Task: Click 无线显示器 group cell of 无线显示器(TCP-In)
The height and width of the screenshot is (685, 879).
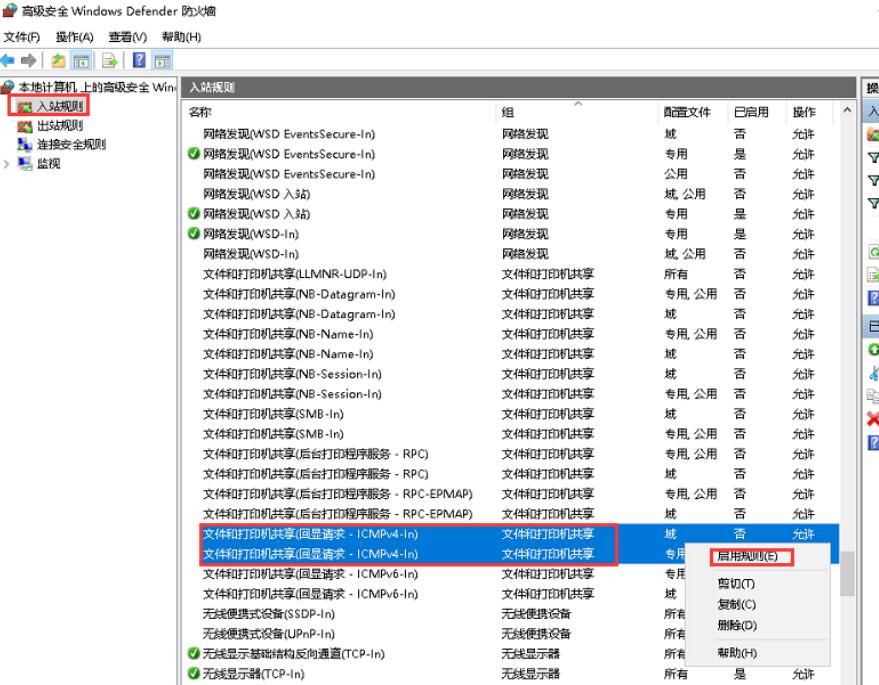Action: [530, 673]
